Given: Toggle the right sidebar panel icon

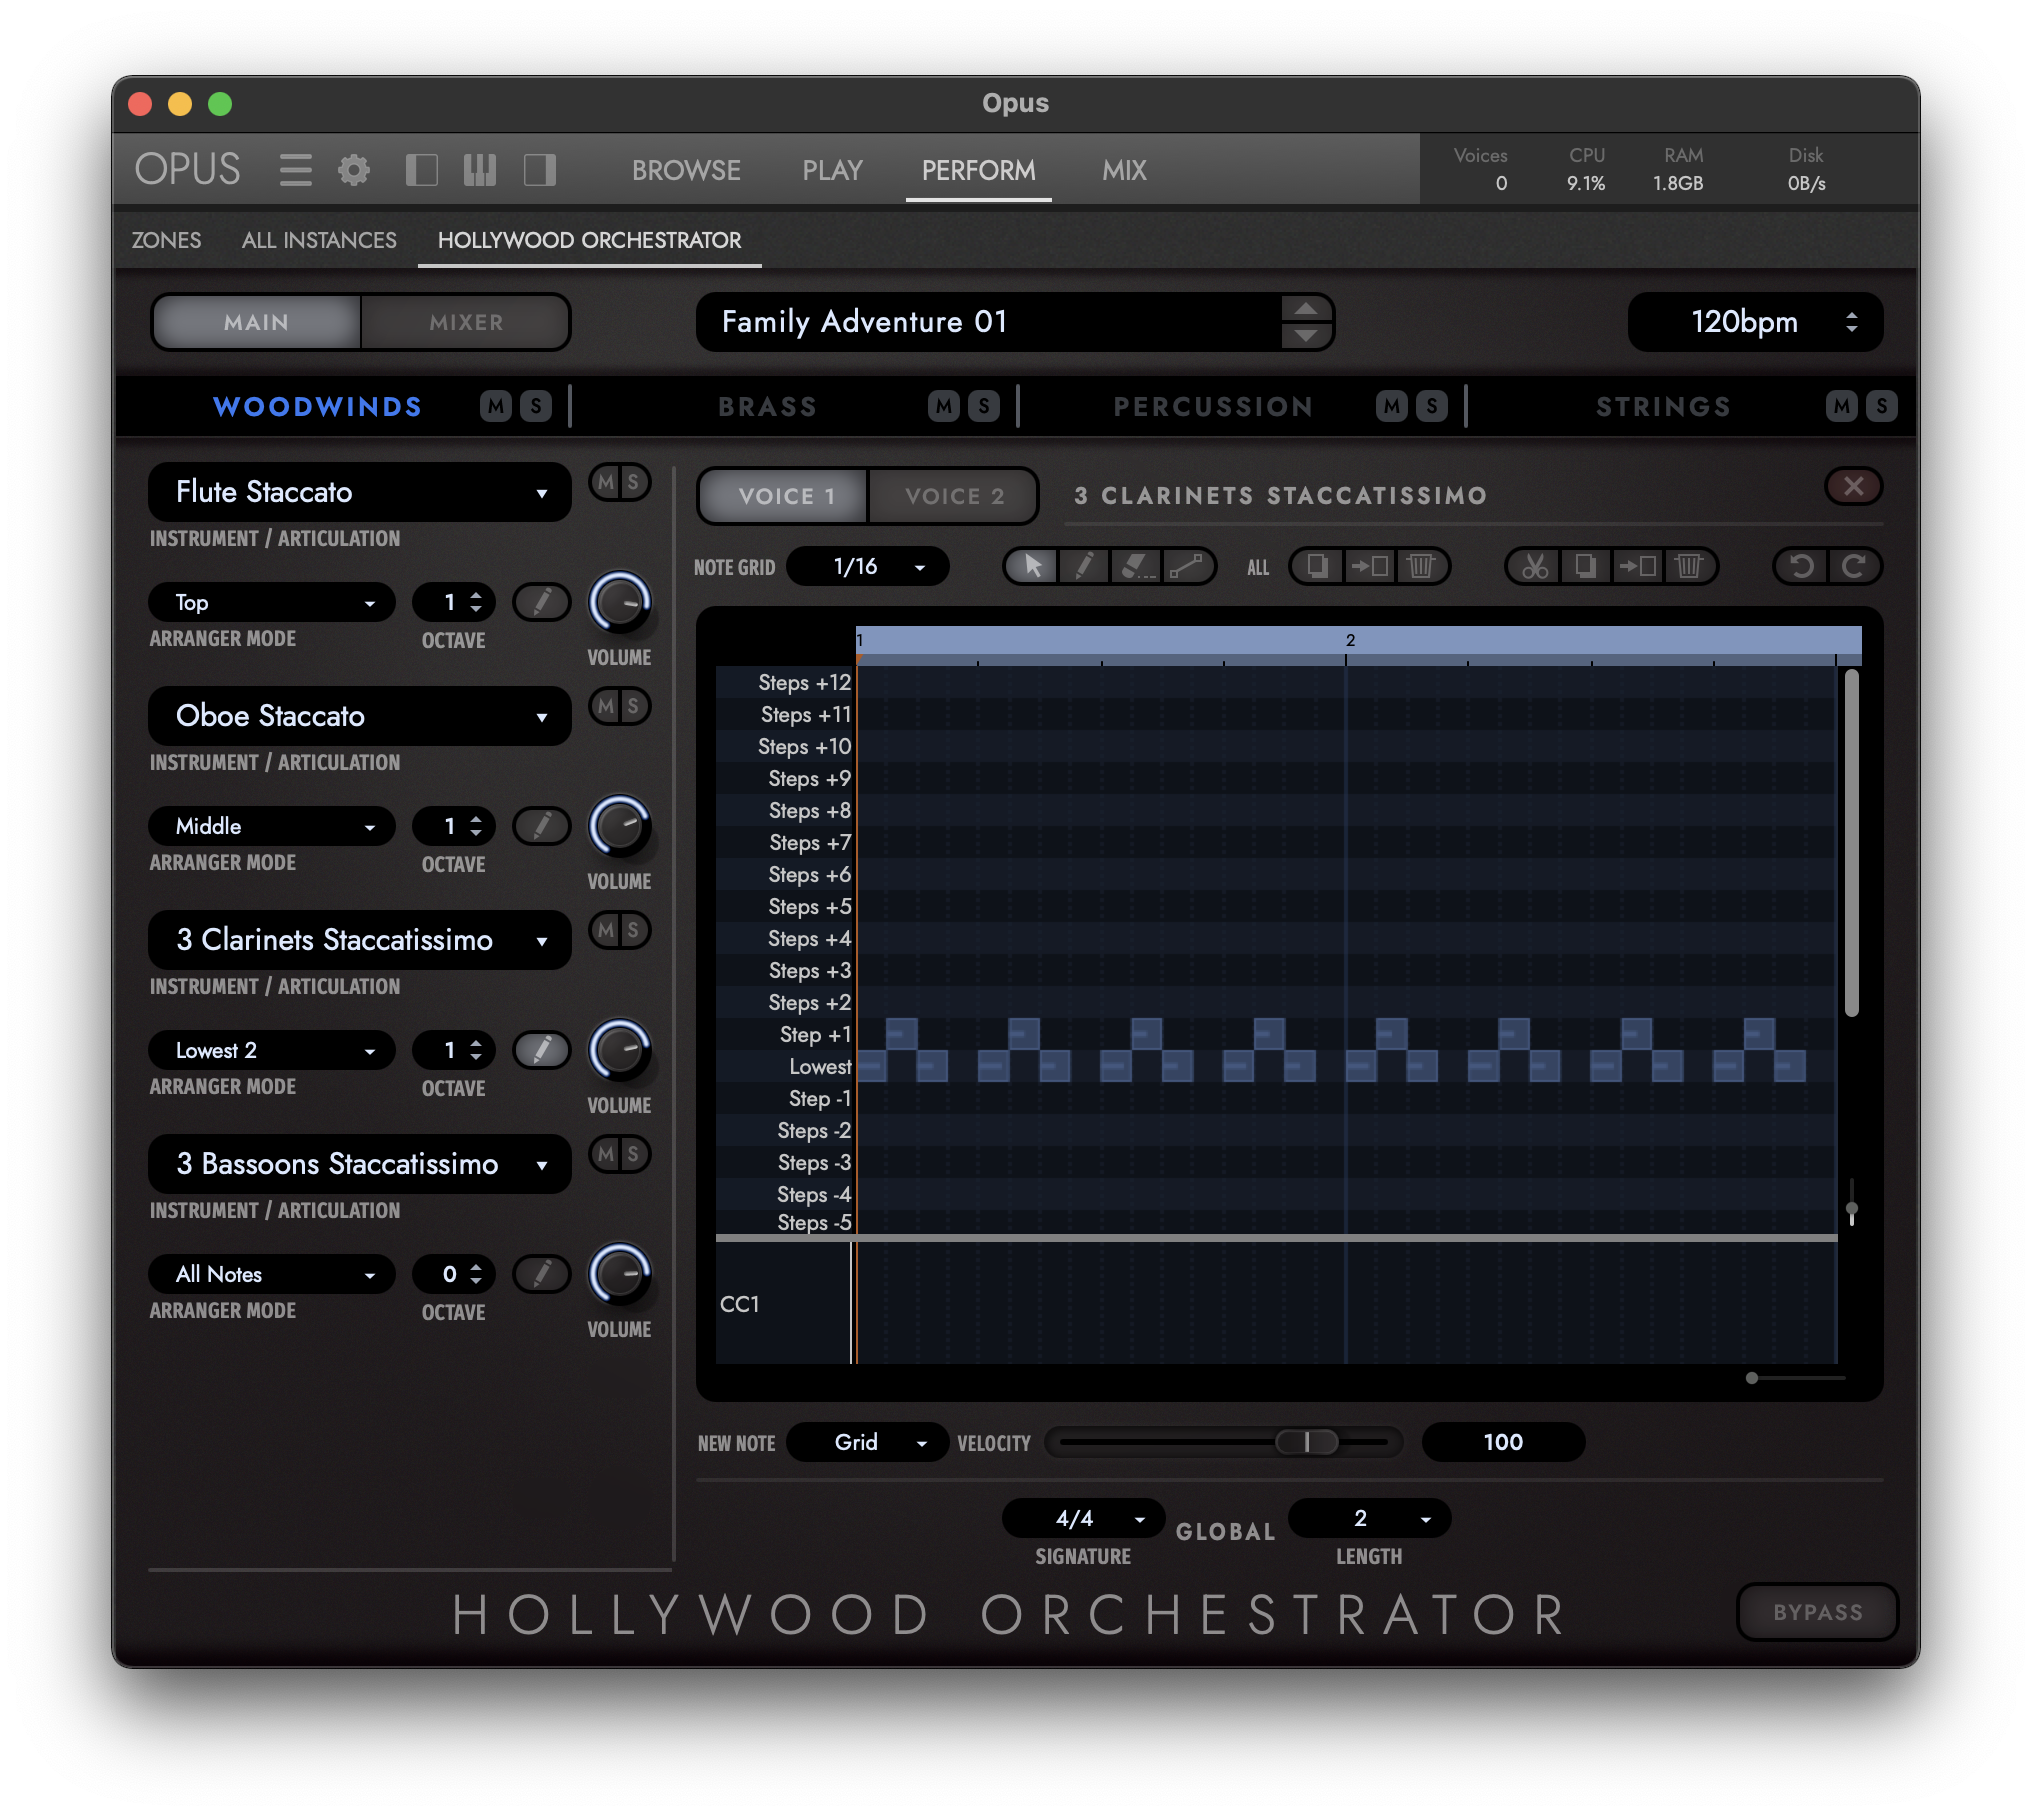Looking at the screenshot, I should point(540,170).
